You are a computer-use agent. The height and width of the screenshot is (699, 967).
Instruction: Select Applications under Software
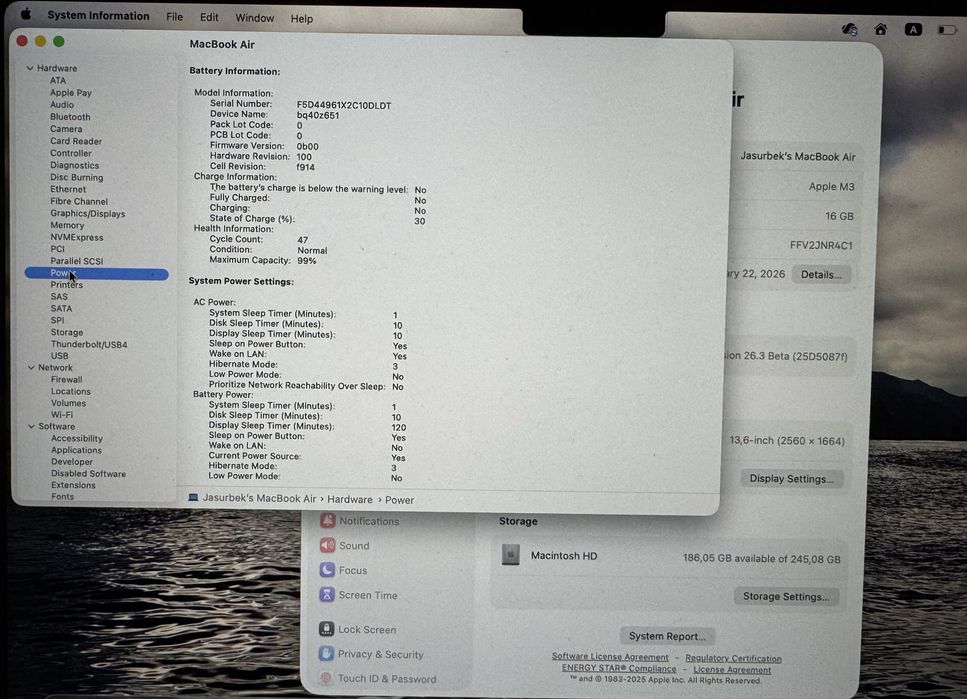click(76, 450)
